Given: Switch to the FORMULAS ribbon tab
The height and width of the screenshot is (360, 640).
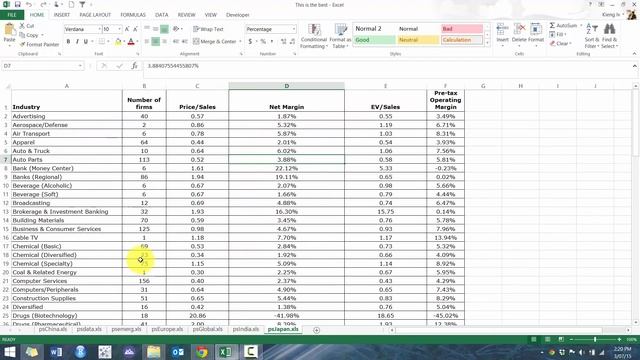Looking at the screenshot, I should click(x=133, y=15).
